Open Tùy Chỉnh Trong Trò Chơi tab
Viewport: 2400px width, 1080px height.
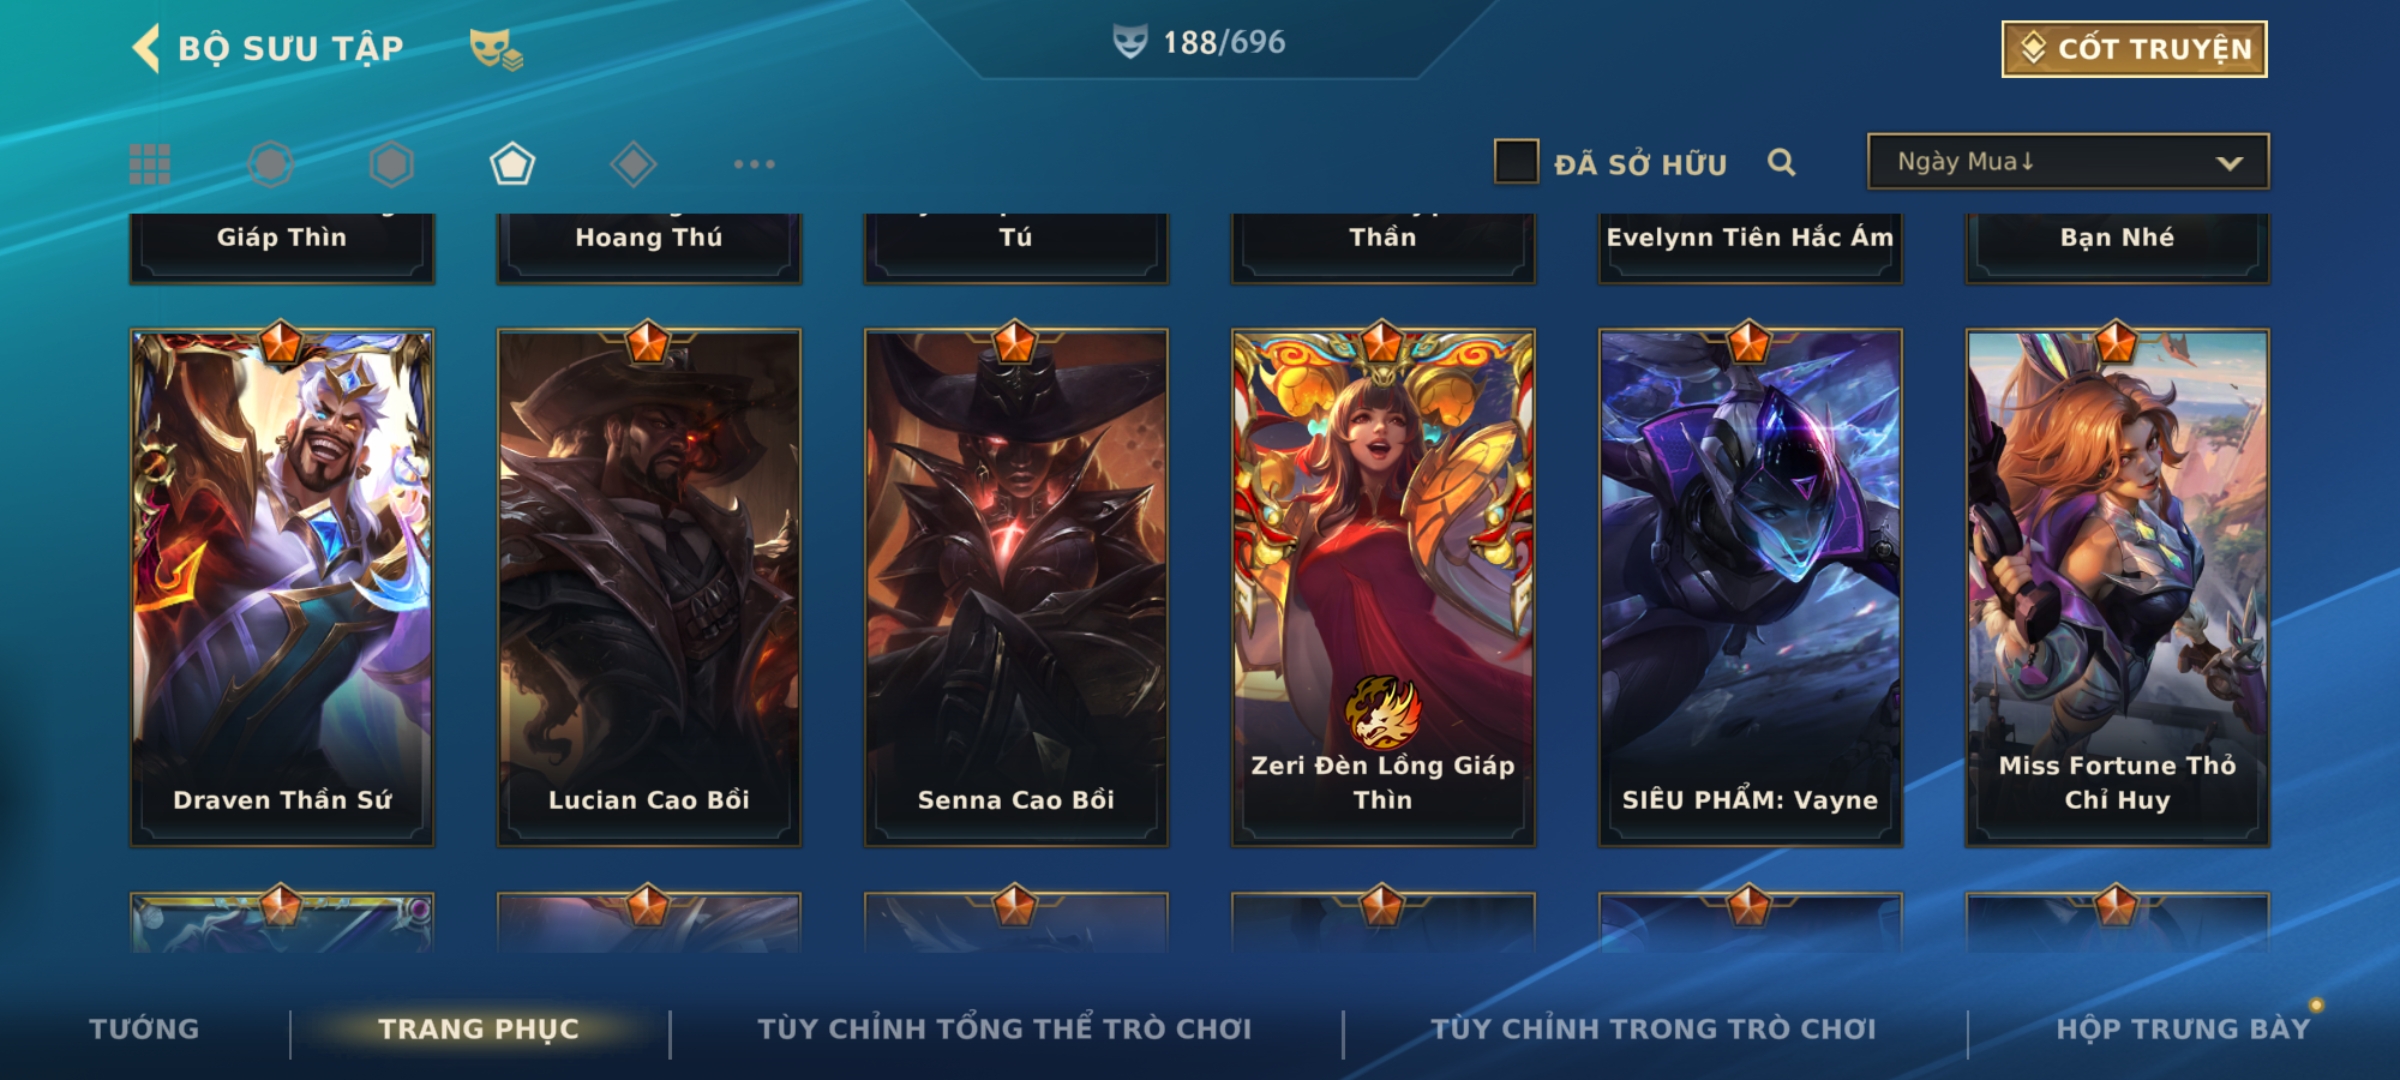pyautogui.click(x=1653, y=1029)
